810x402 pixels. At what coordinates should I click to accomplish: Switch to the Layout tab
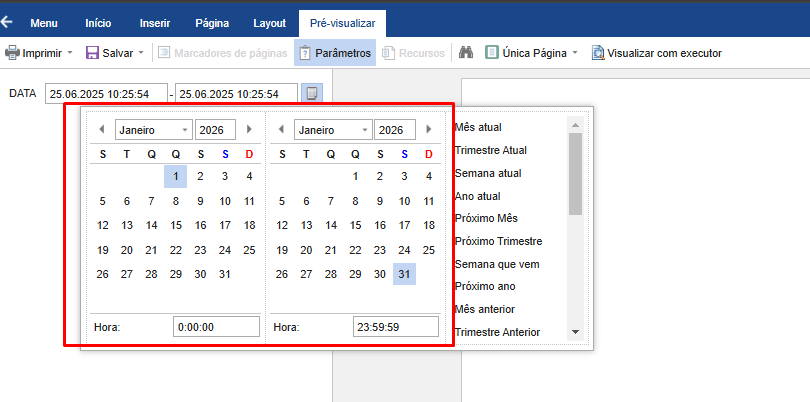pyautogui.click(x=269, y=23)
